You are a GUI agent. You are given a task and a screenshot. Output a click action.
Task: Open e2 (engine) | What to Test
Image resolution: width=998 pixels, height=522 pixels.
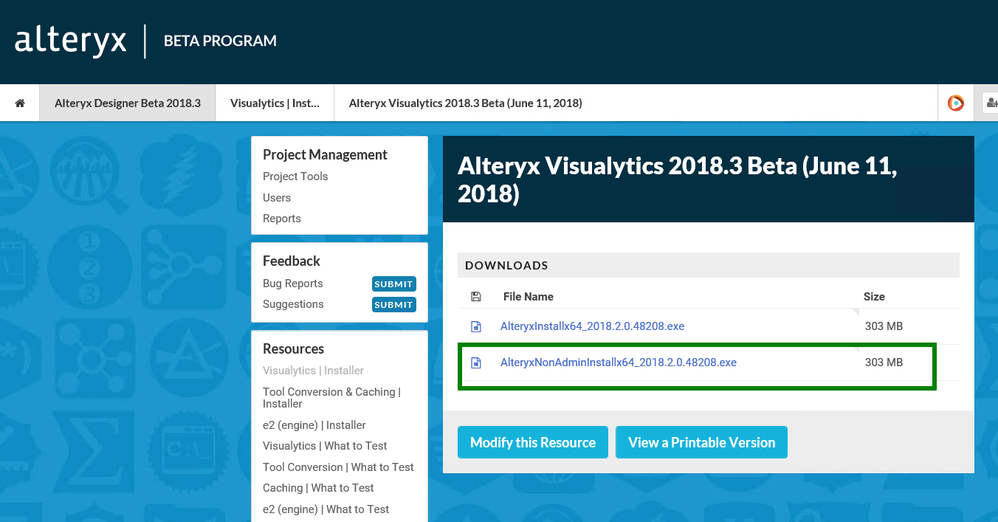click(326, 509)
